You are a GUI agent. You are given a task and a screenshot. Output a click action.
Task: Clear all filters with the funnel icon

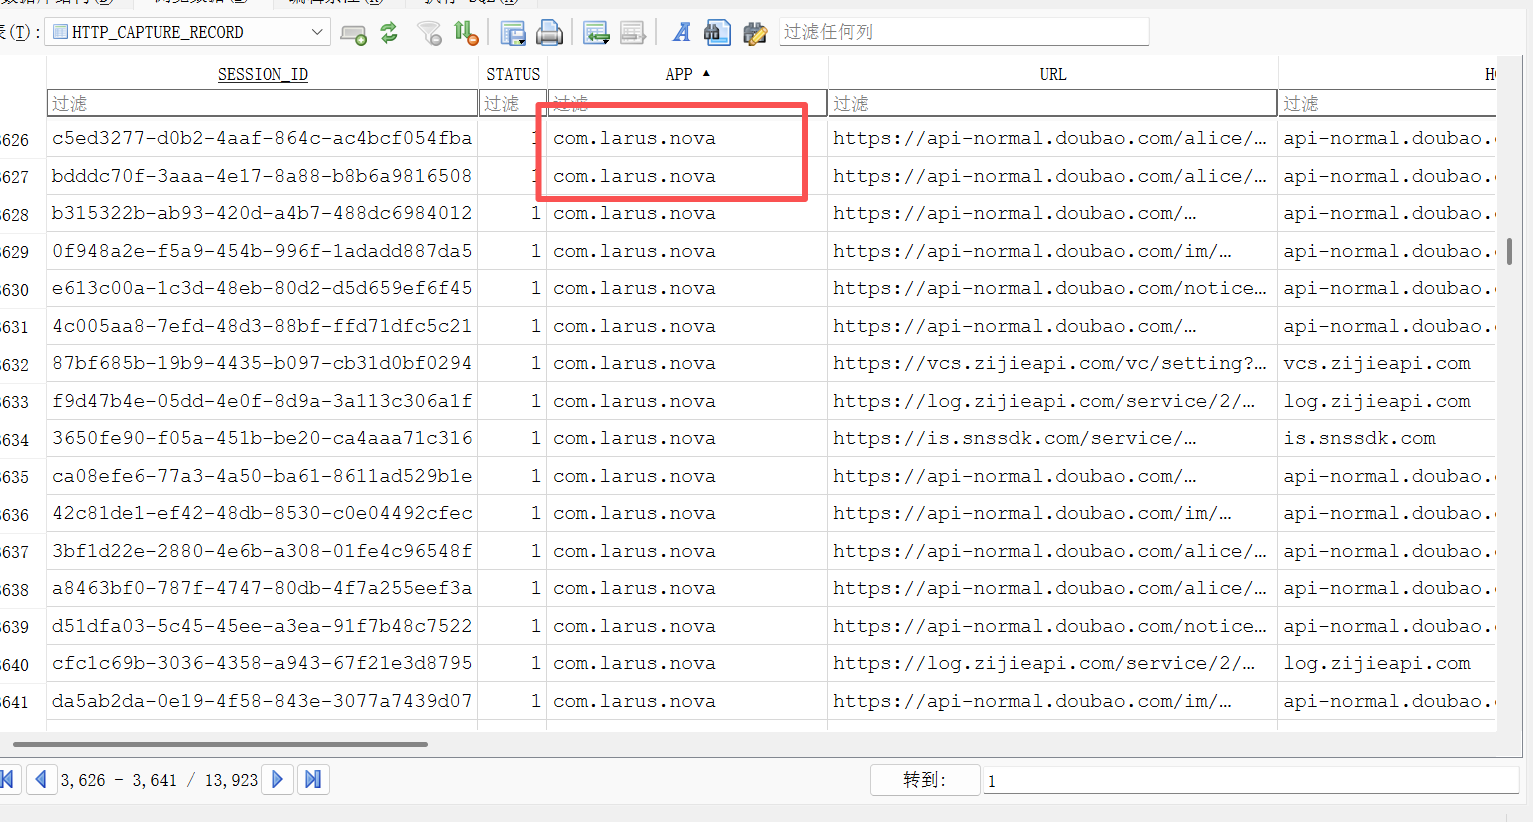[430, 33]
